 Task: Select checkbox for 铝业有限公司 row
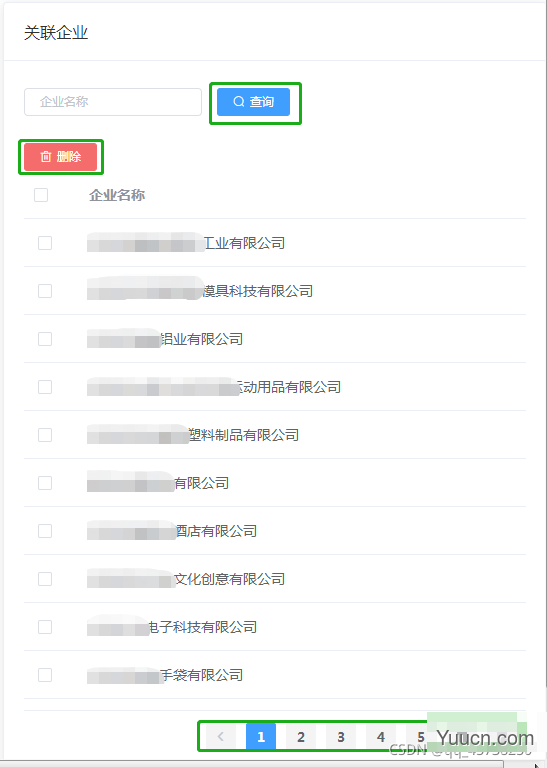(45, 339)
